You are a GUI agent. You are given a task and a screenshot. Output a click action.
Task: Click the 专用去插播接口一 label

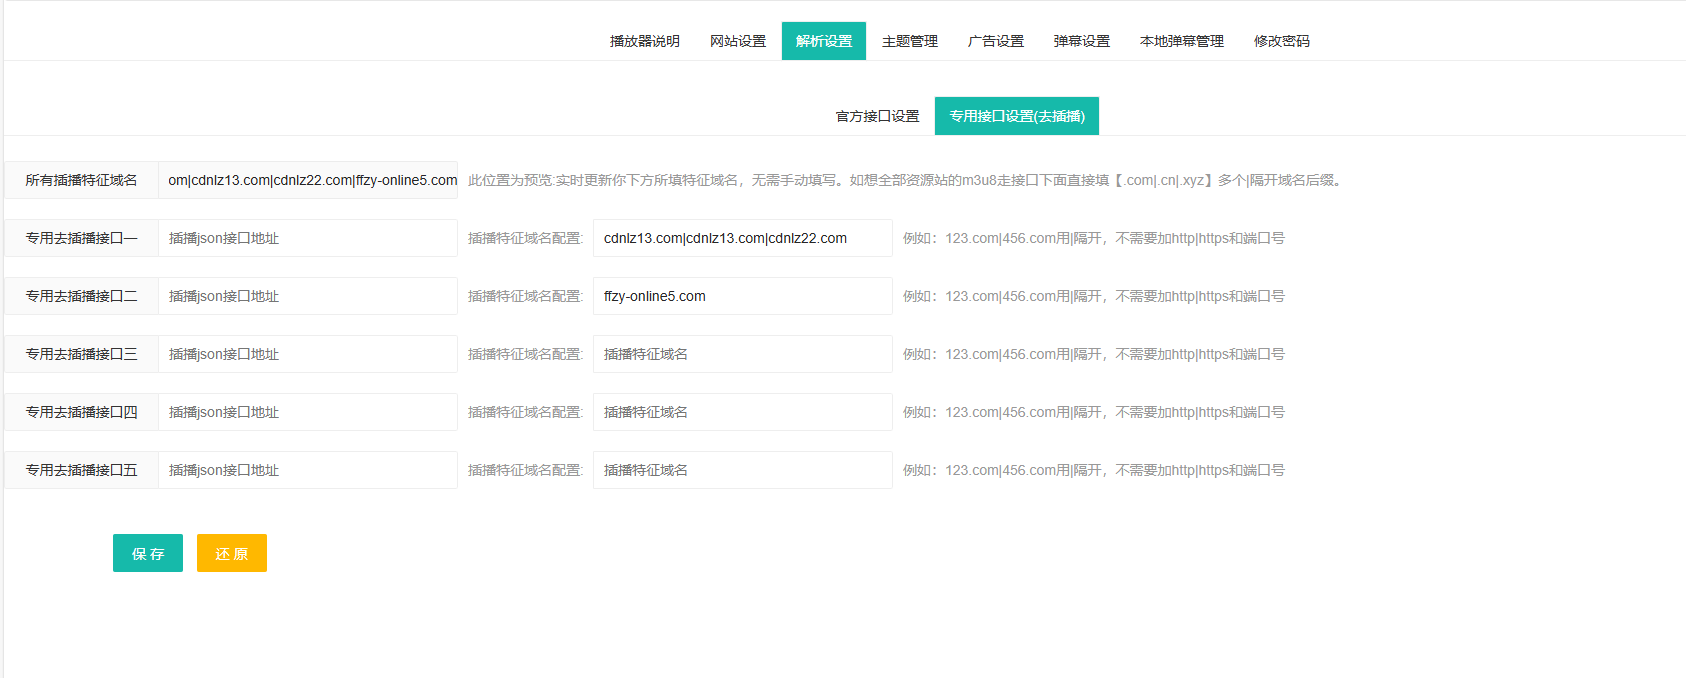coord(81,238)
